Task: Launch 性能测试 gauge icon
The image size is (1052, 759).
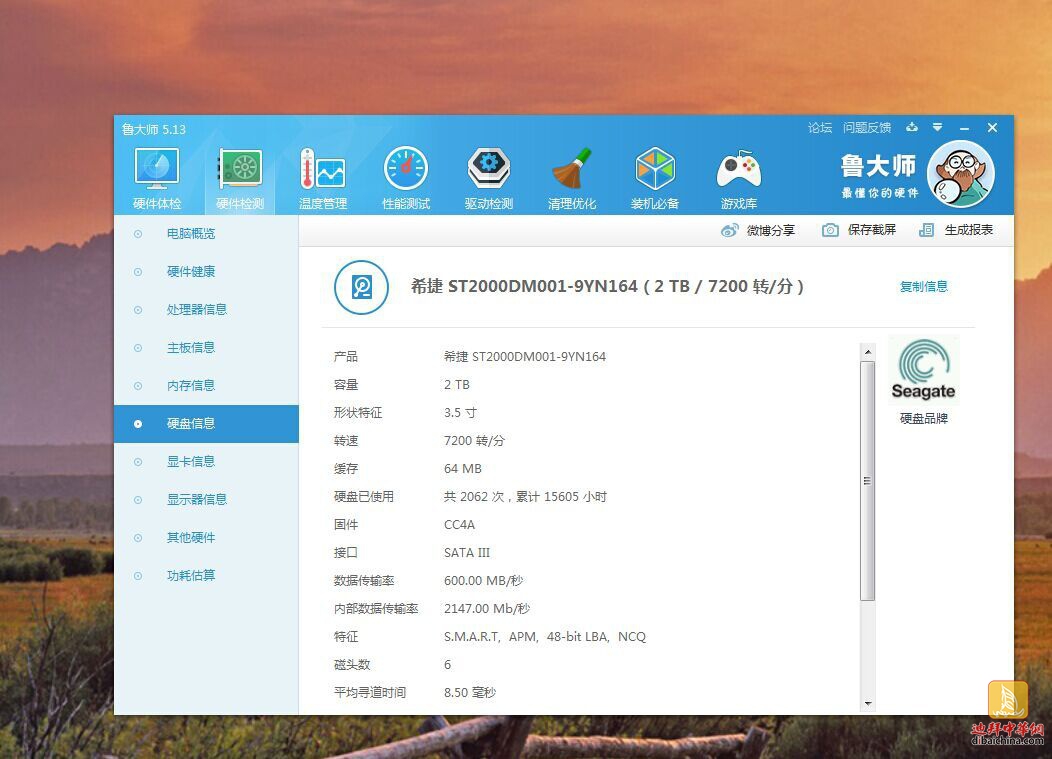Action: [406, 168]
